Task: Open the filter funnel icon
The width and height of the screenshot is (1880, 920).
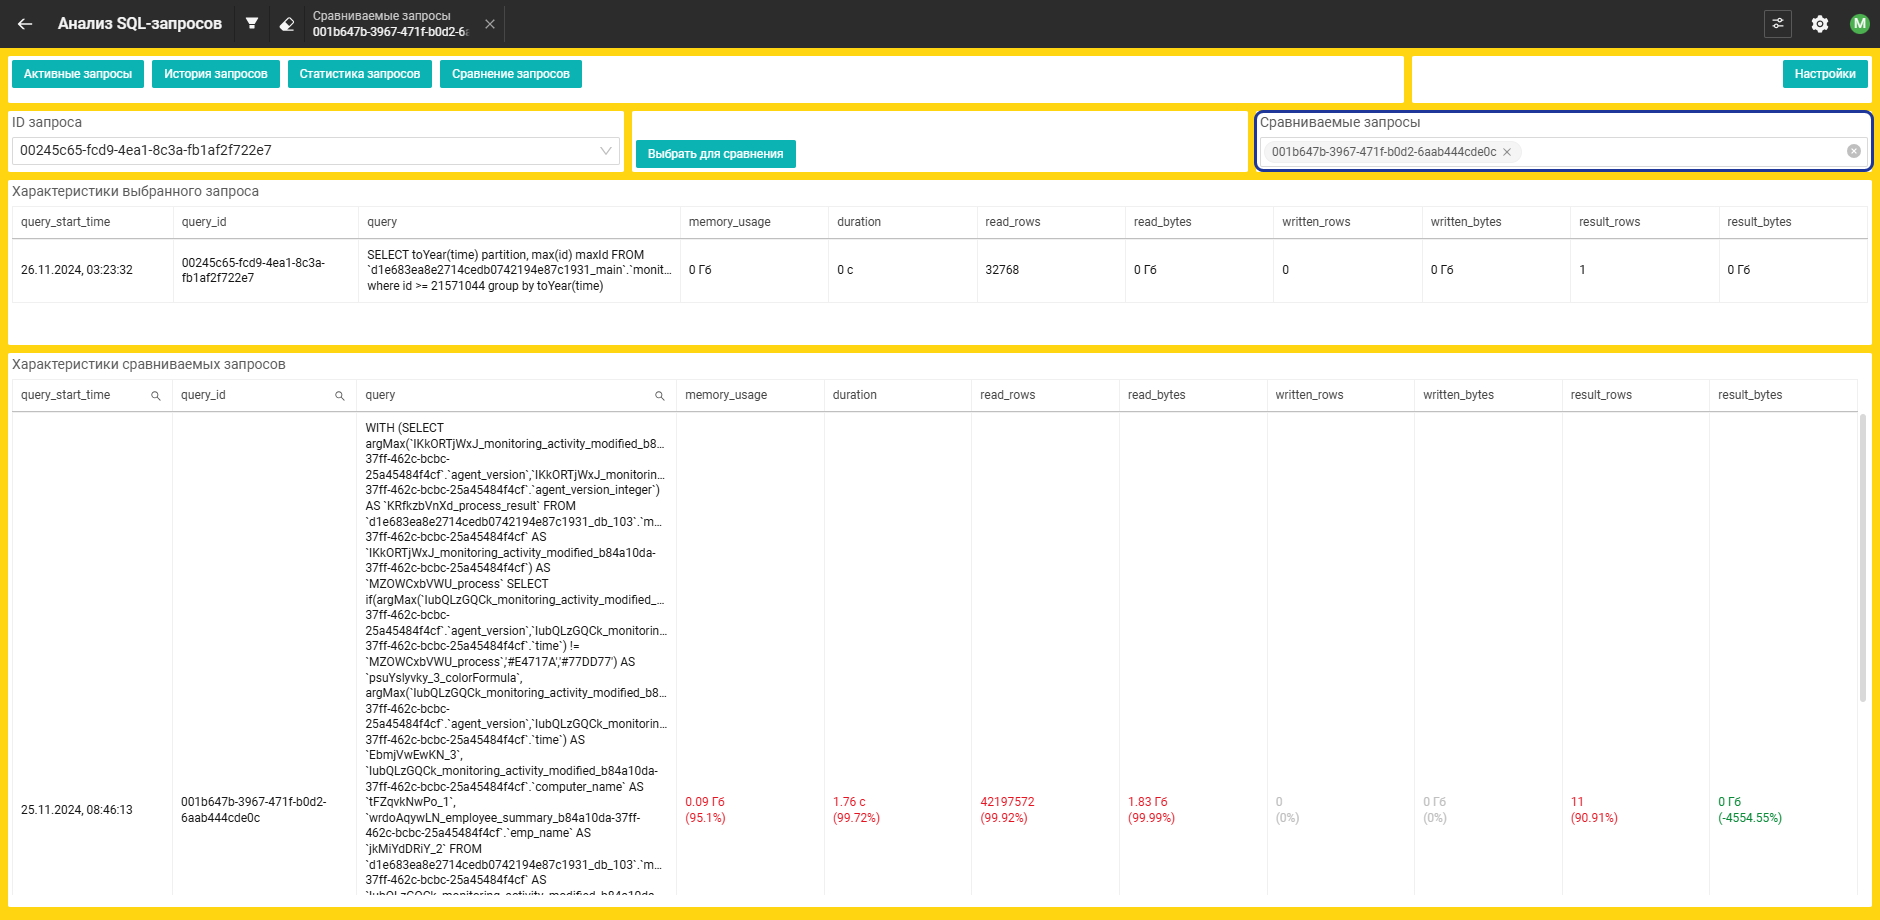Action: point(252,23)
